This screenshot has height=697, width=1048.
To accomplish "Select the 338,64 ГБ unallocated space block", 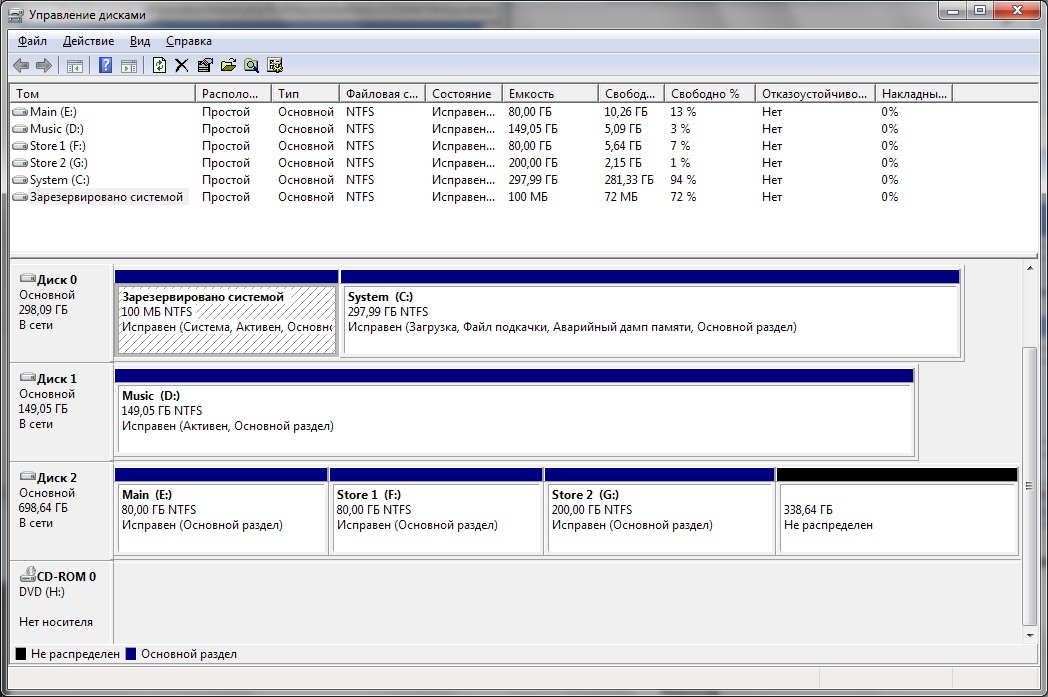I will (896, 517).
